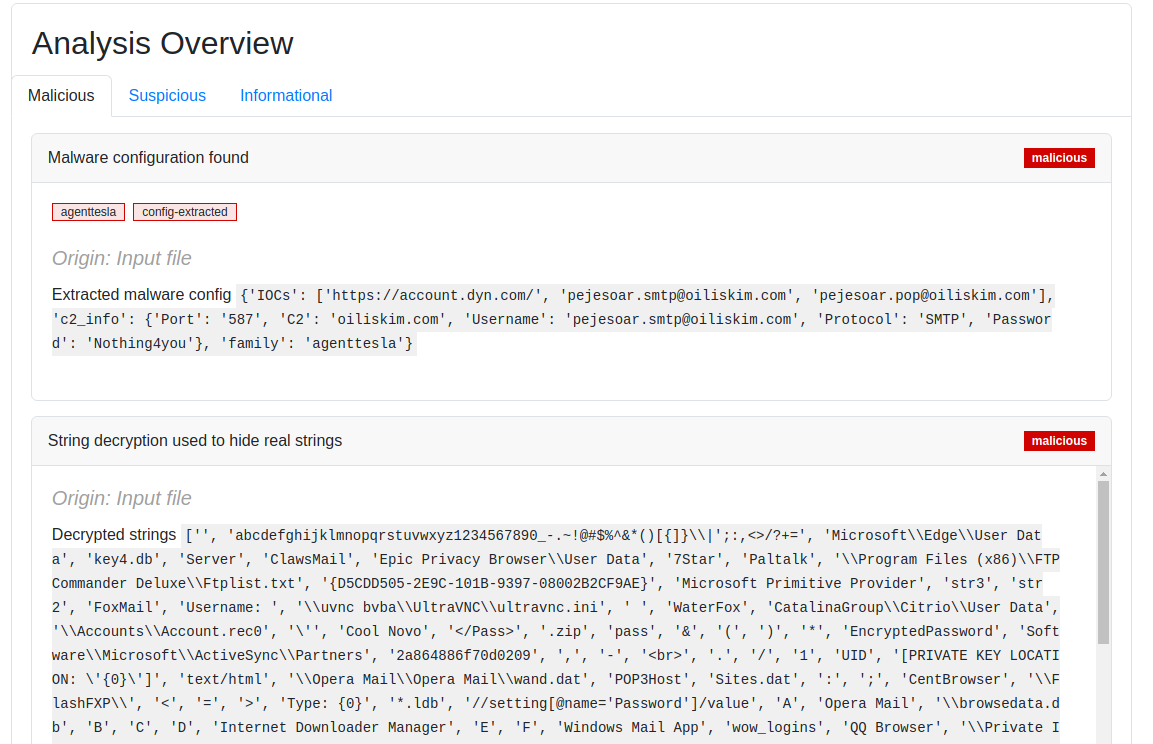Click Origin: Input file under String decryption
Image resolution: width=1153 pixels, height=744 pixels.
[x=121, y=498]
